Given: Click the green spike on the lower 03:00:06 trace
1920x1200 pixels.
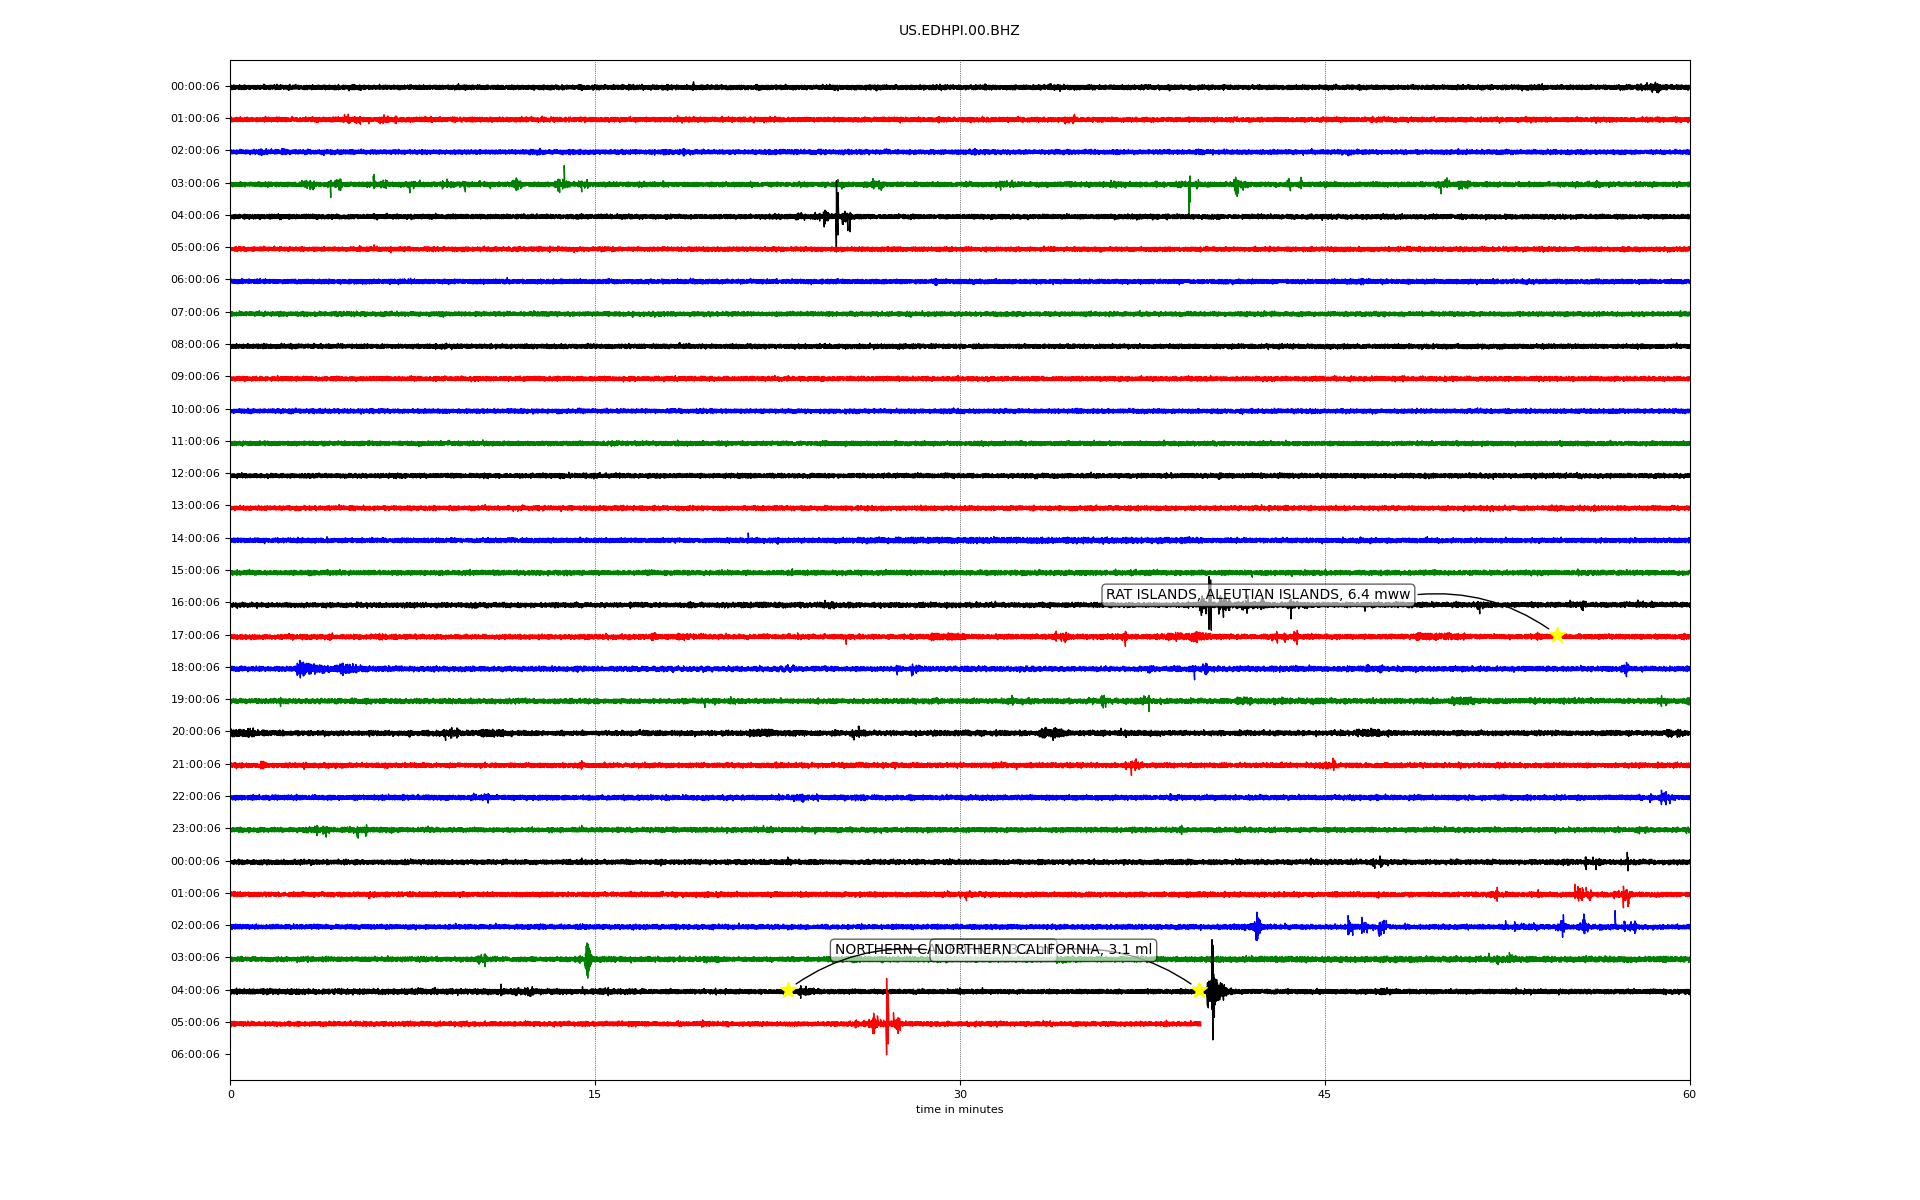Looking at the screenshot, I should [x=588, y=959].
